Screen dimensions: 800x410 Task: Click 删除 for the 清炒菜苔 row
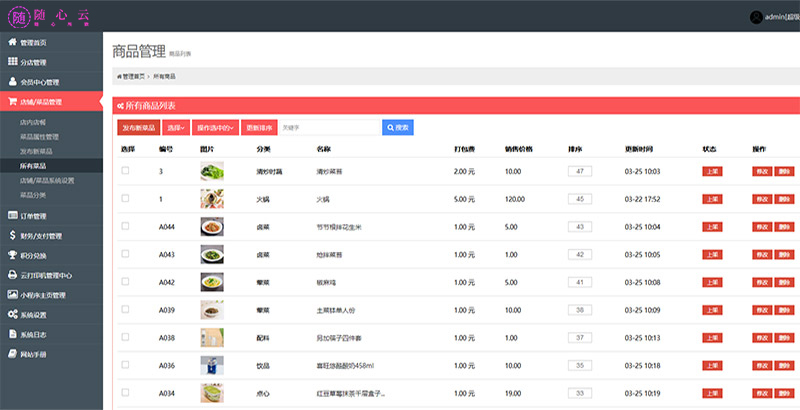[784, 172]
